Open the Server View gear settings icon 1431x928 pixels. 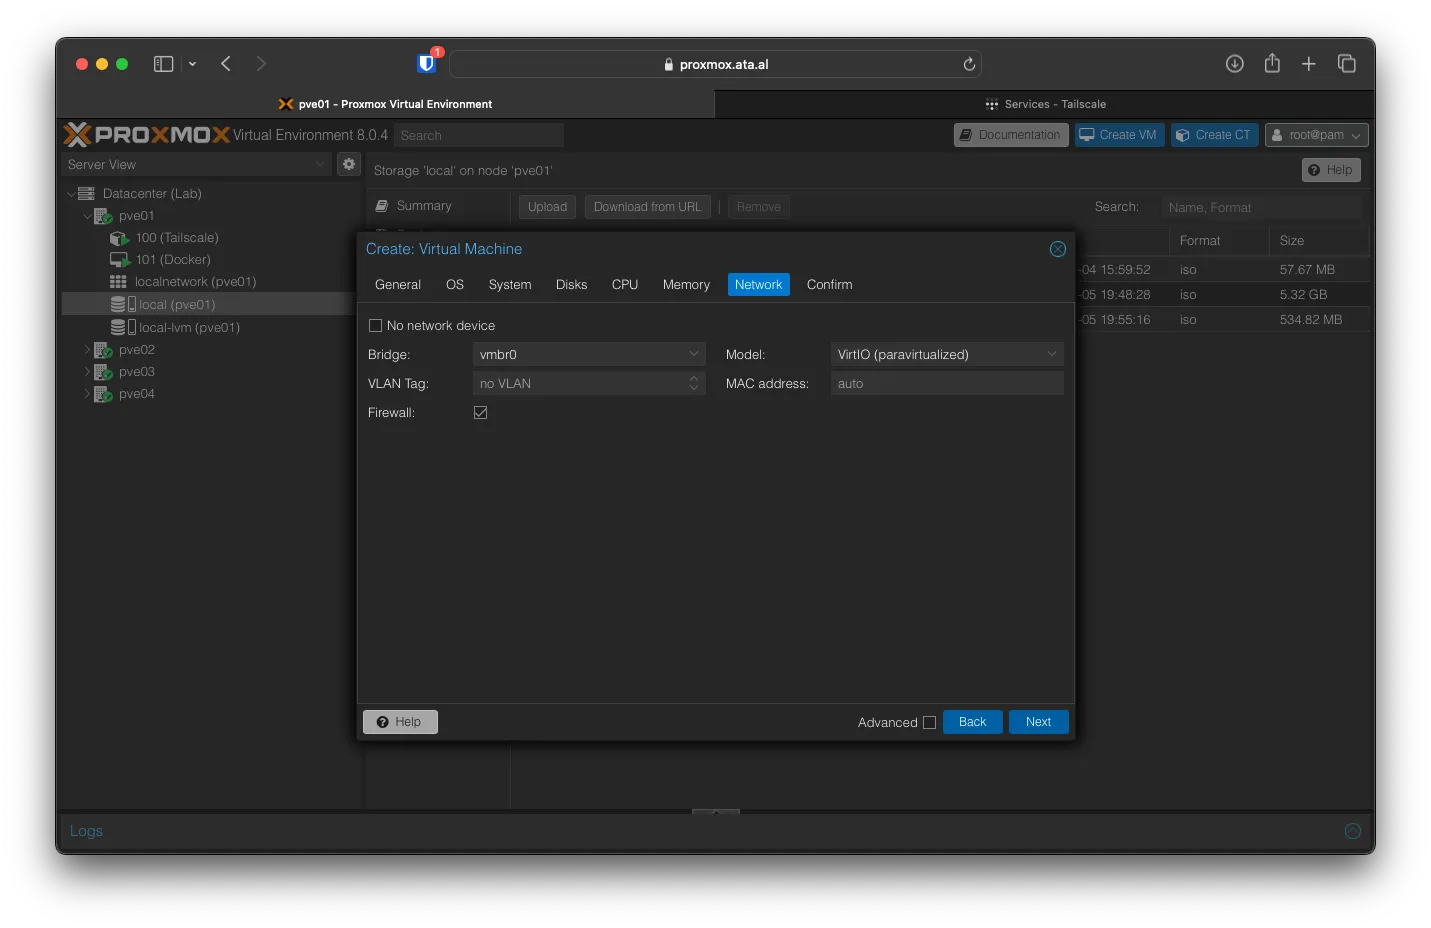[349, 164]
